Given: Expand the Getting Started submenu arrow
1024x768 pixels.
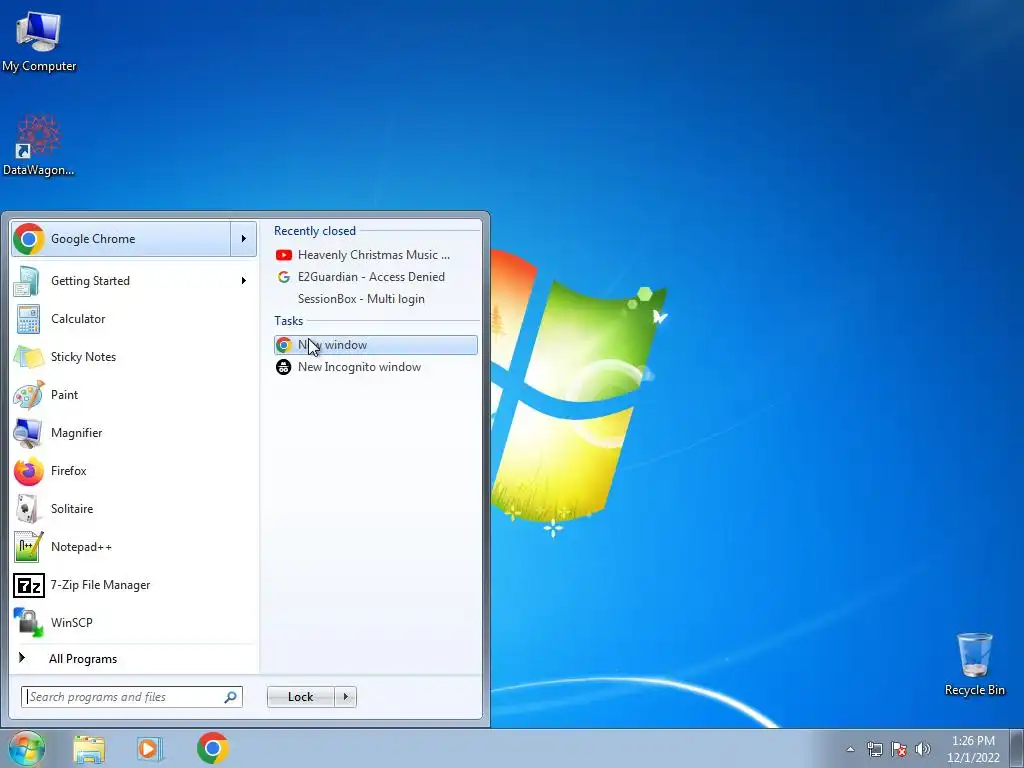Looking at the screenshot, I should pos(244,281).
